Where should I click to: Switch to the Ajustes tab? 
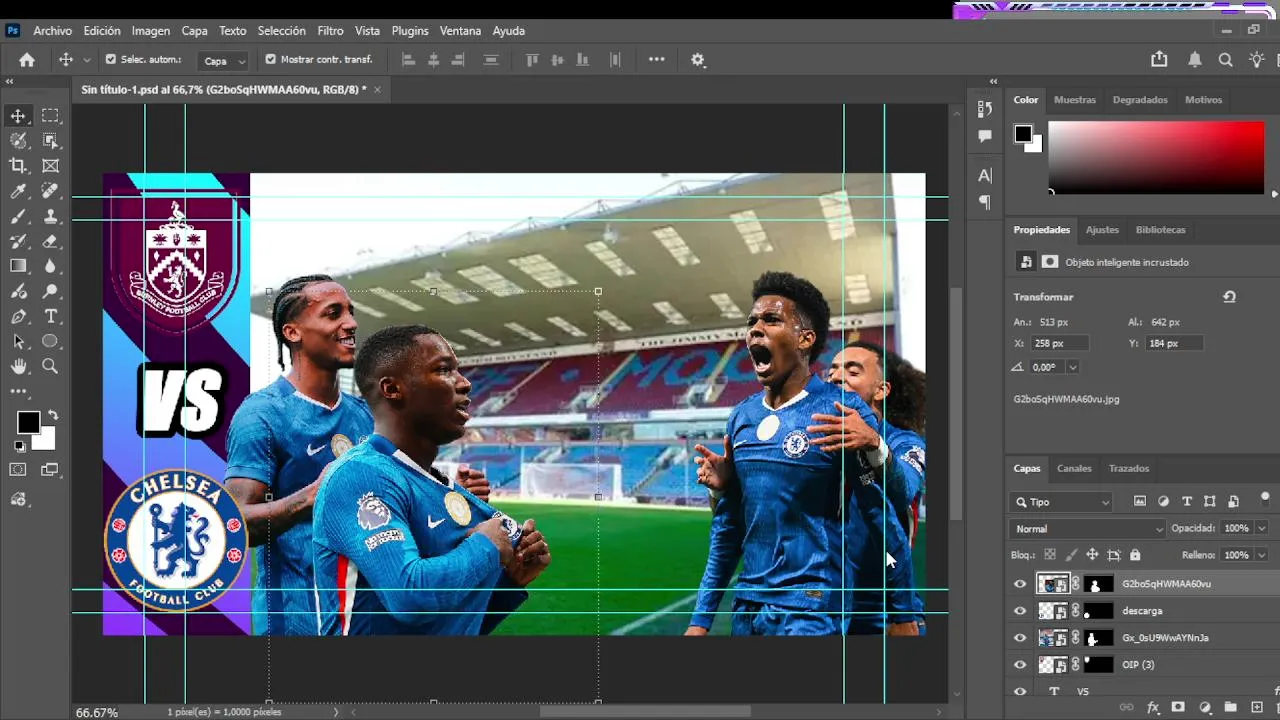[x=1102, y=230]
